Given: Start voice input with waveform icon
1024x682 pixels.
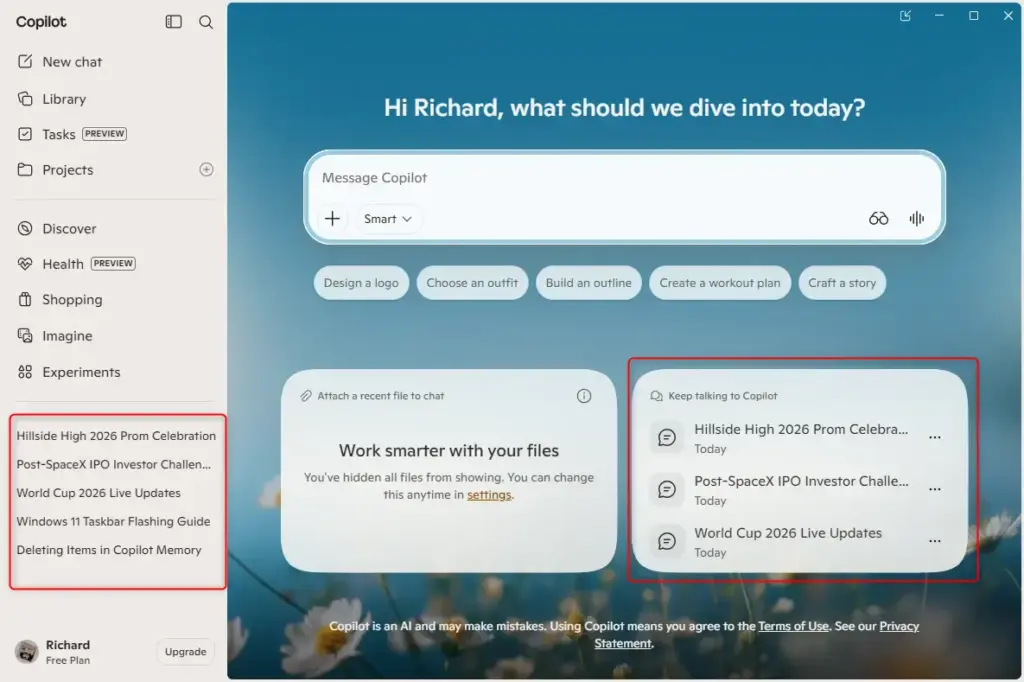Looking at the screenshot, I should (917, 219).
